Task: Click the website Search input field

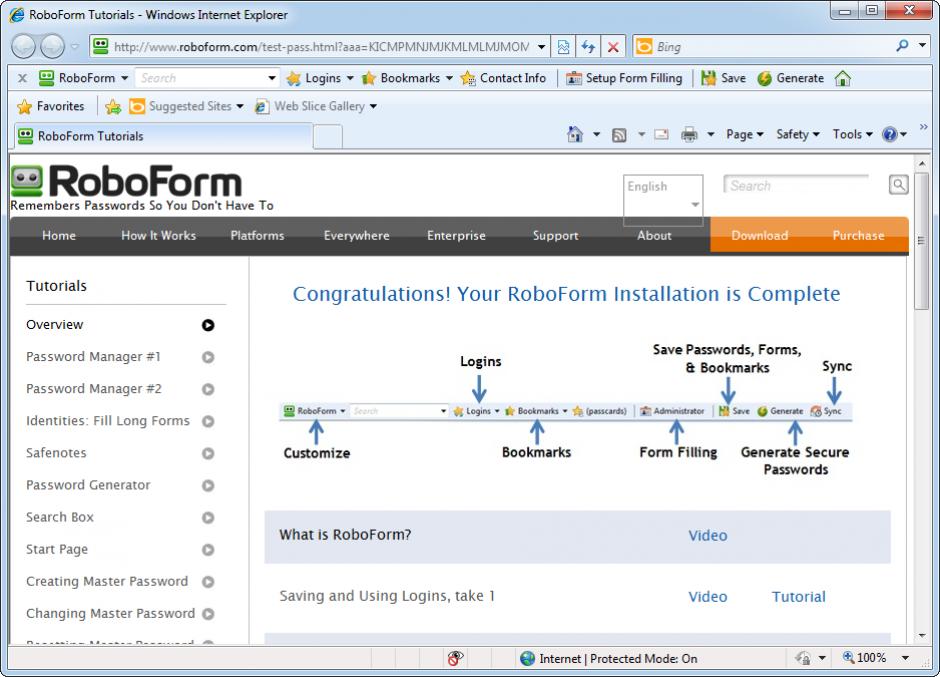Action: [796, 185]
